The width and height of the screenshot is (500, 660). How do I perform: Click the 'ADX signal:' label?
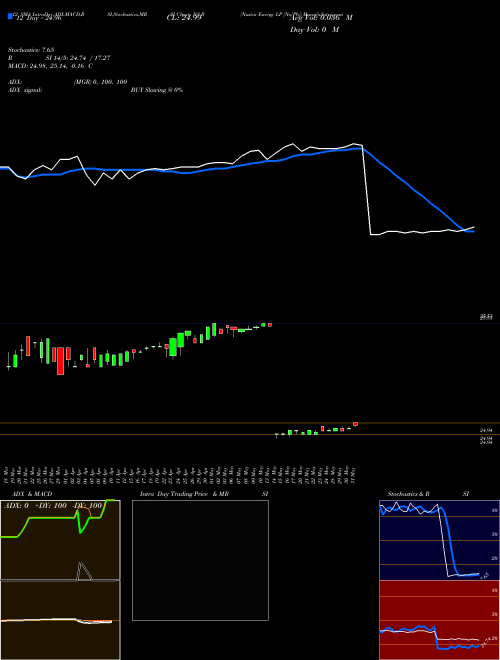[24, 90]
